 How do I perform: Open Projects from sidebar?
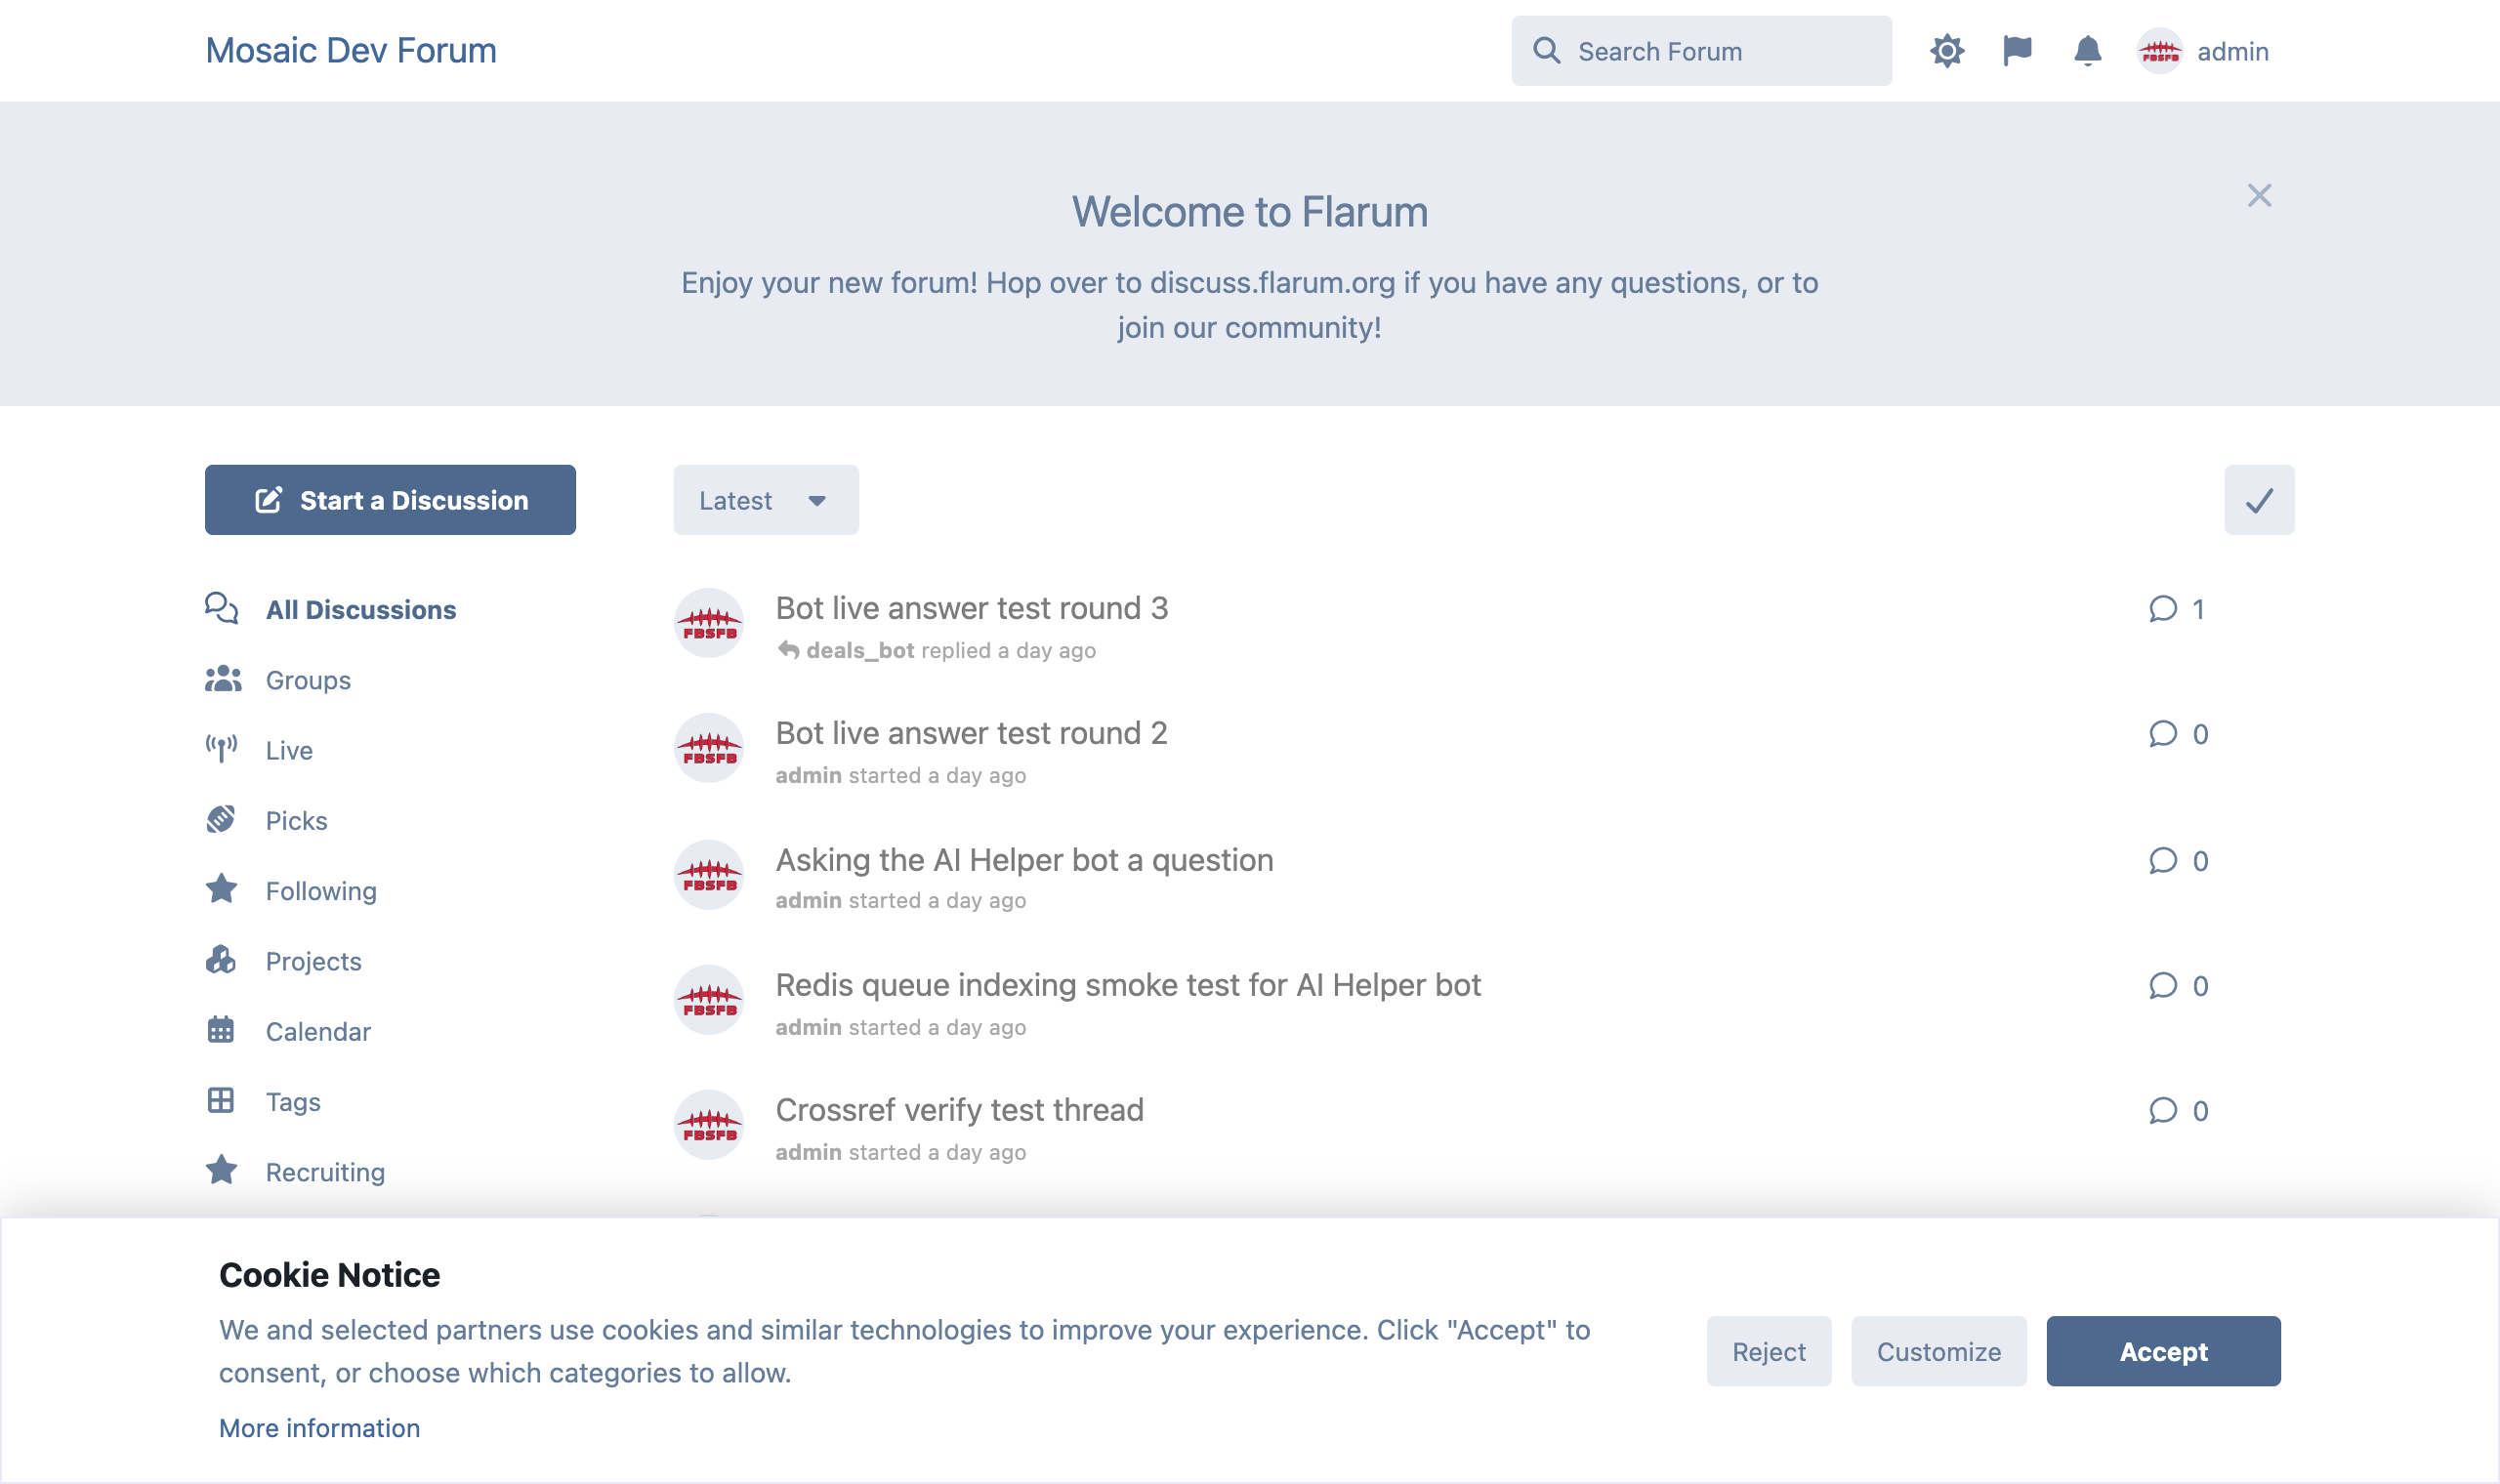coord(314,962)
